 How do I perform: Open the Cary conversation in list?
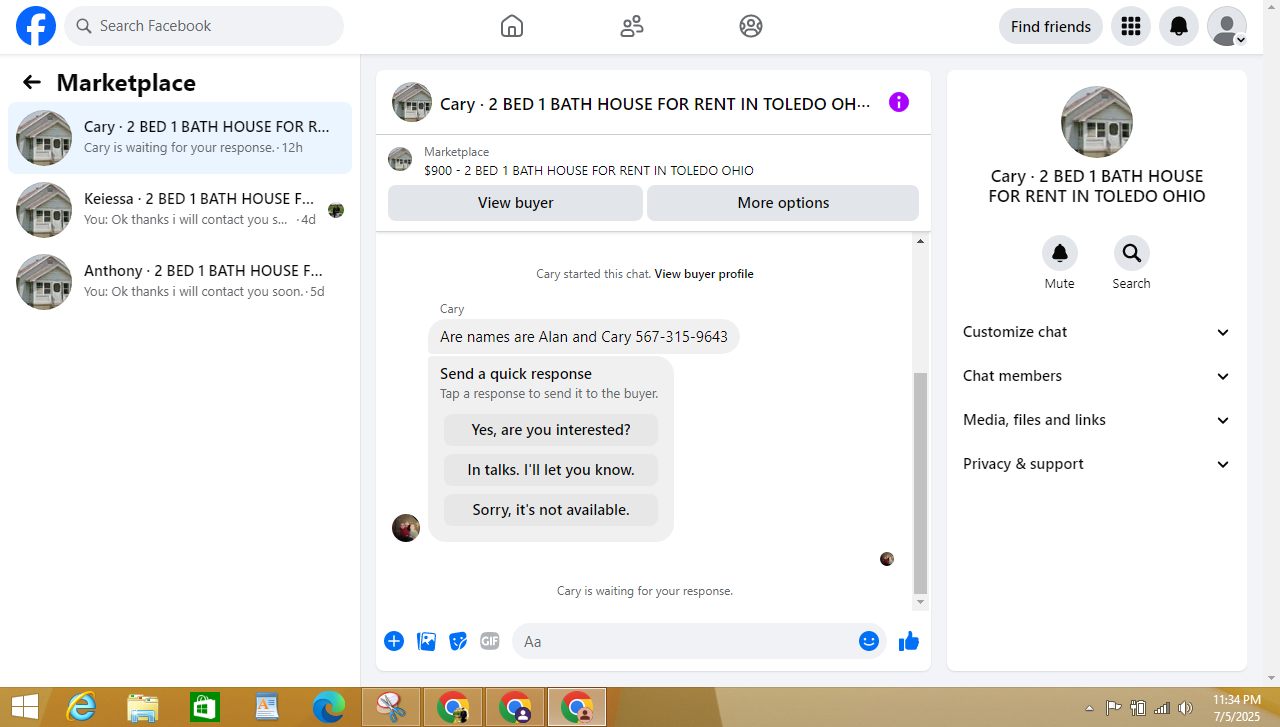point(180,138)
